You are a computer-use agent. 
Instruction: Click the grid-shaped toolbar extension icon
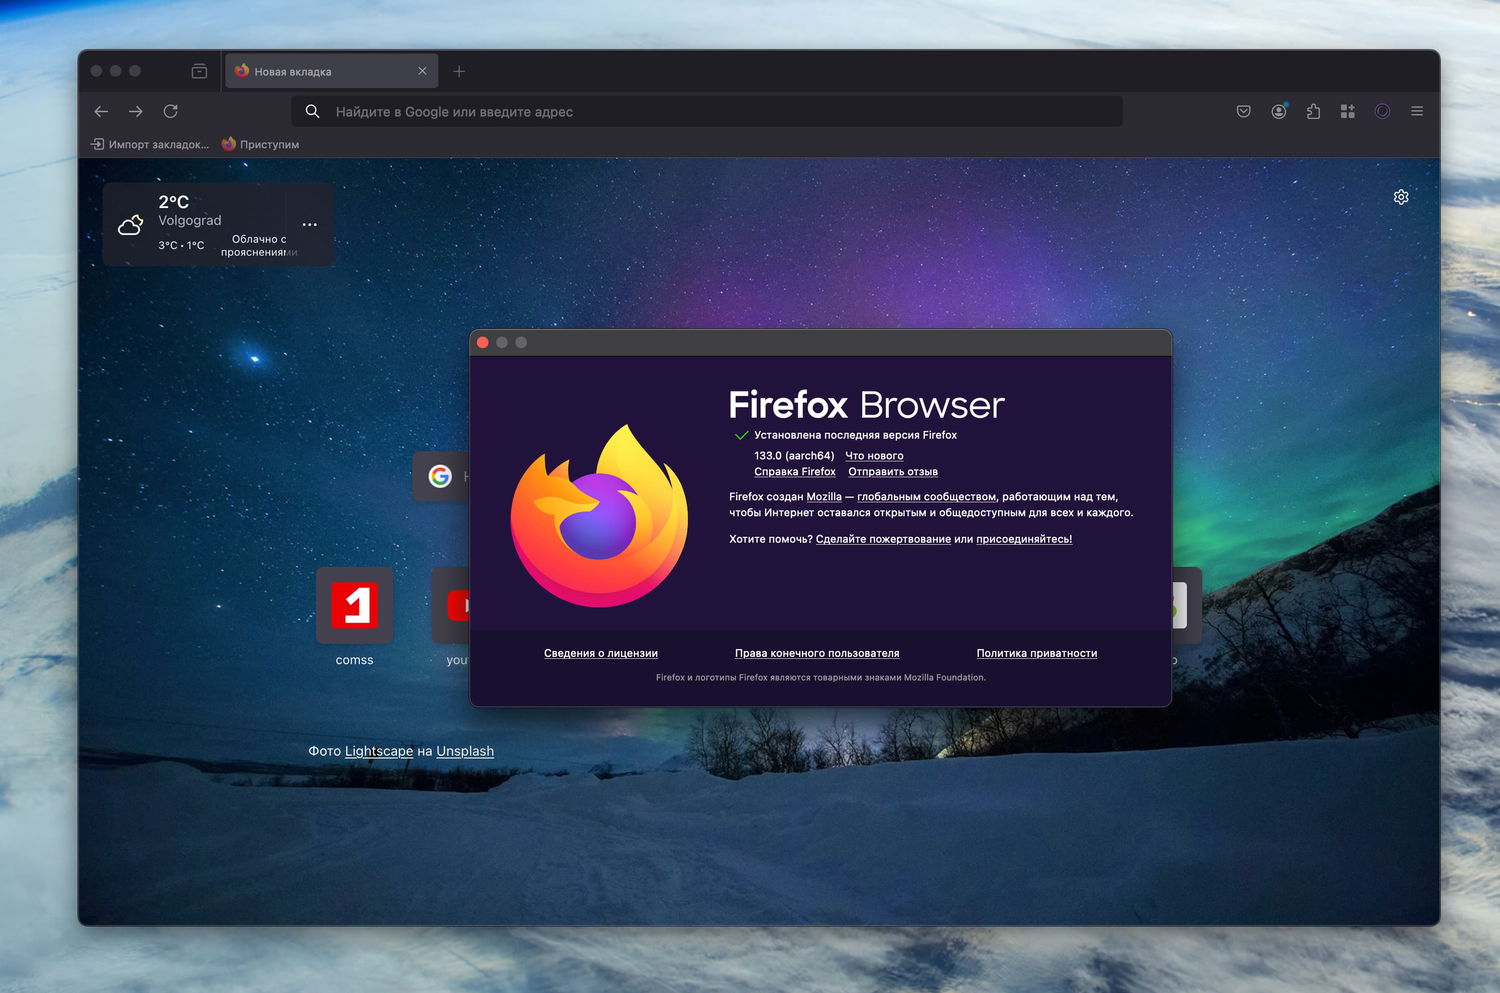click(1348, 111)
